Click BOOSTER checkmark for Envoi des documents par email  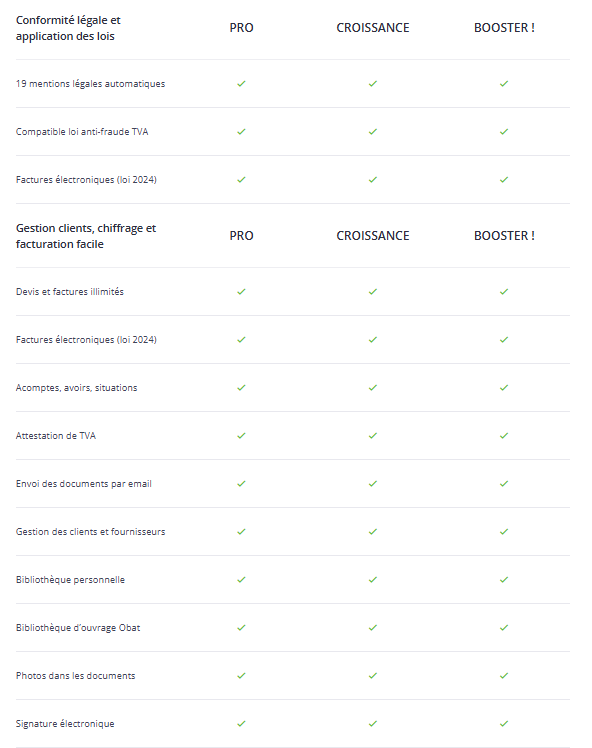coord(504,483)
